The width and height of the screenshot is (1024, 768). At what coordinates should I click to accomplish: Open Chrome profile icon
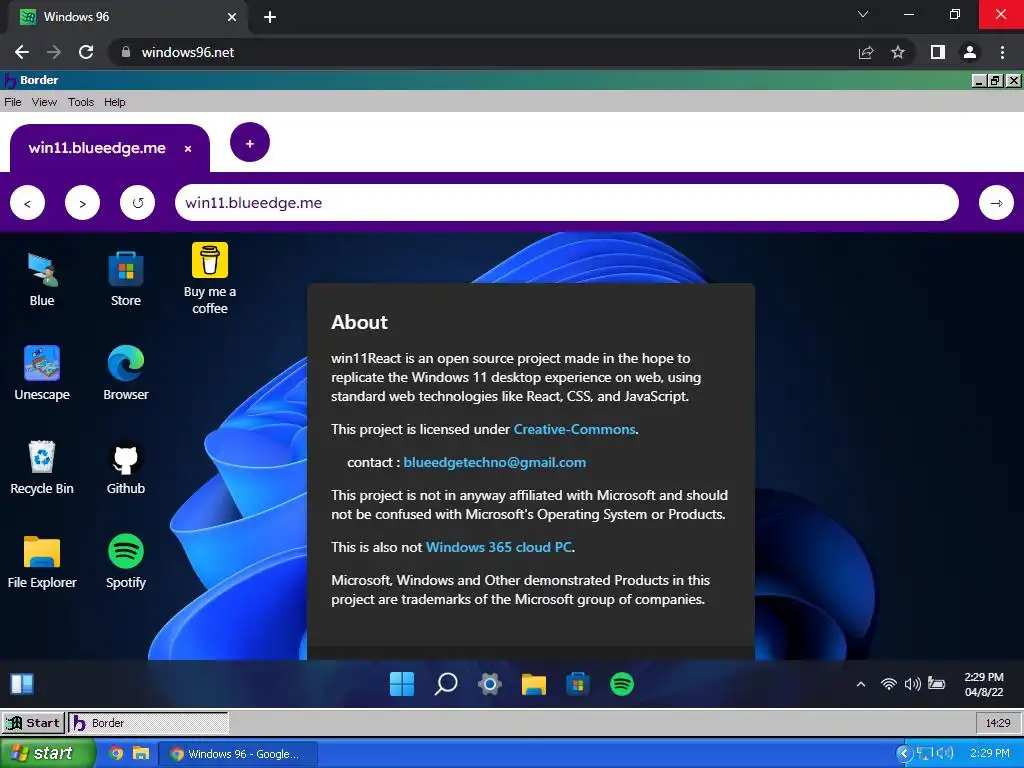click(x=970, y=52)
